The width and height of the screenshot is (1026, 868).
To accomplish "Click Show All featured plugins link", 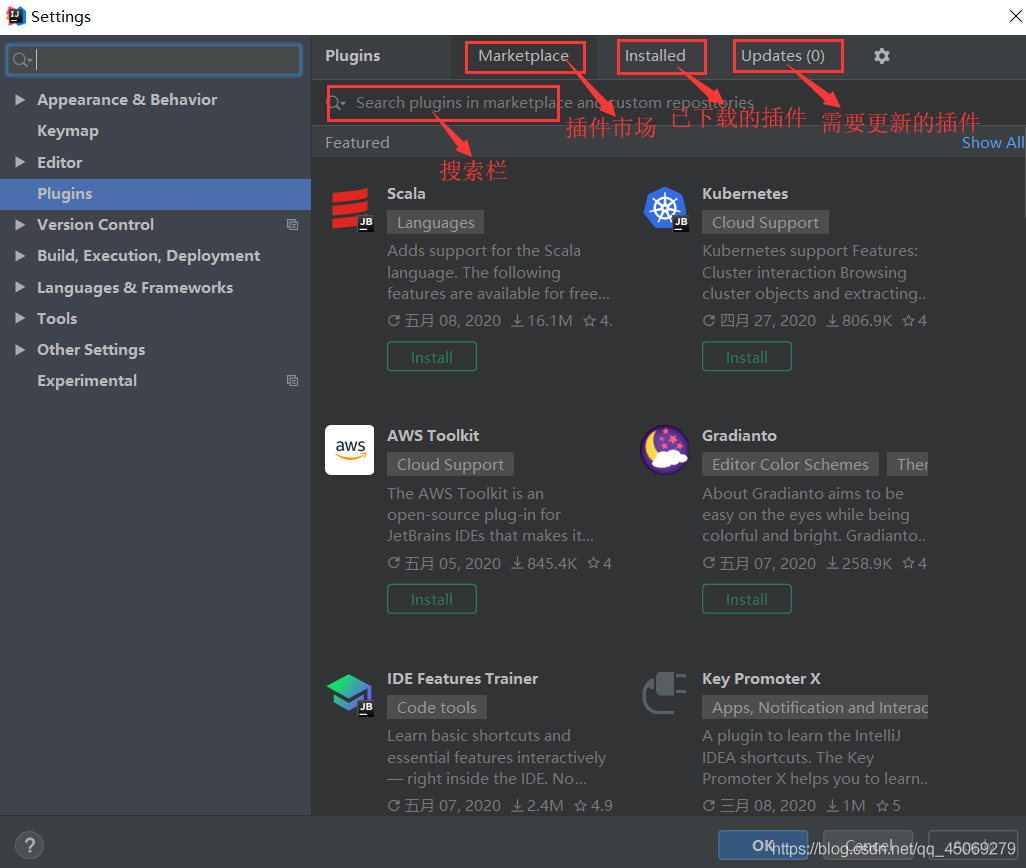I will (992, 143).
